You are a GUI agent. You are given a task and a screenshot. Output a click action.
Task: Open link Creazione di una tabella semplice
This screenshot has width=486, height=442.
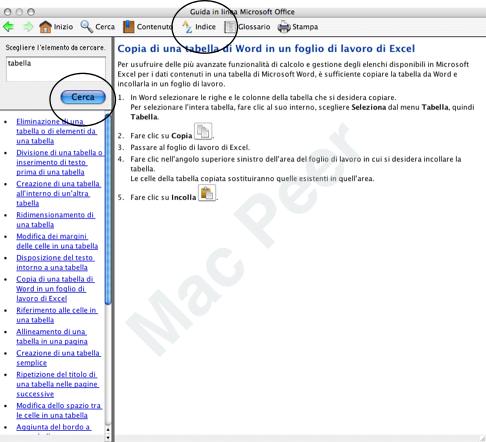pos(58,358)
